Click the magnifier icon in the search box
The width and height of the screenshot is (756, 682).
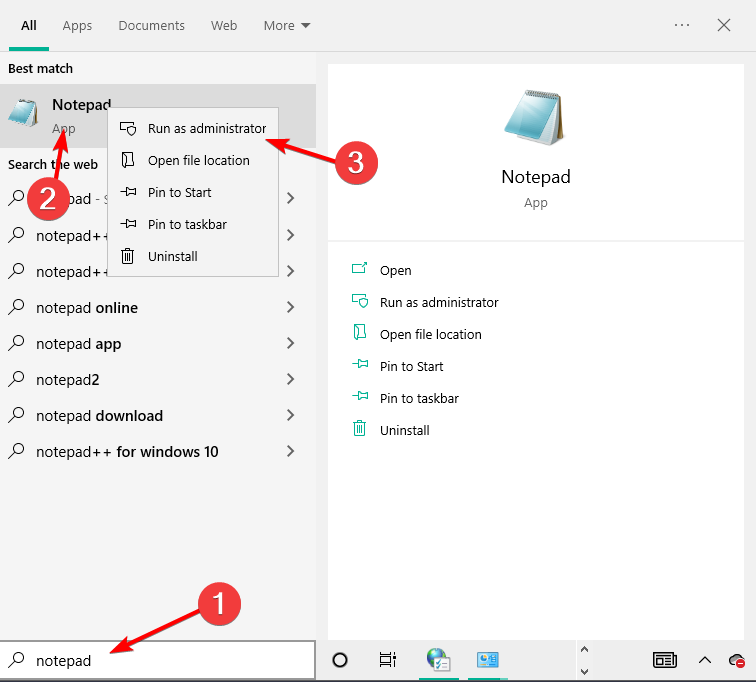pyautogui.click(x=16, y=659)
